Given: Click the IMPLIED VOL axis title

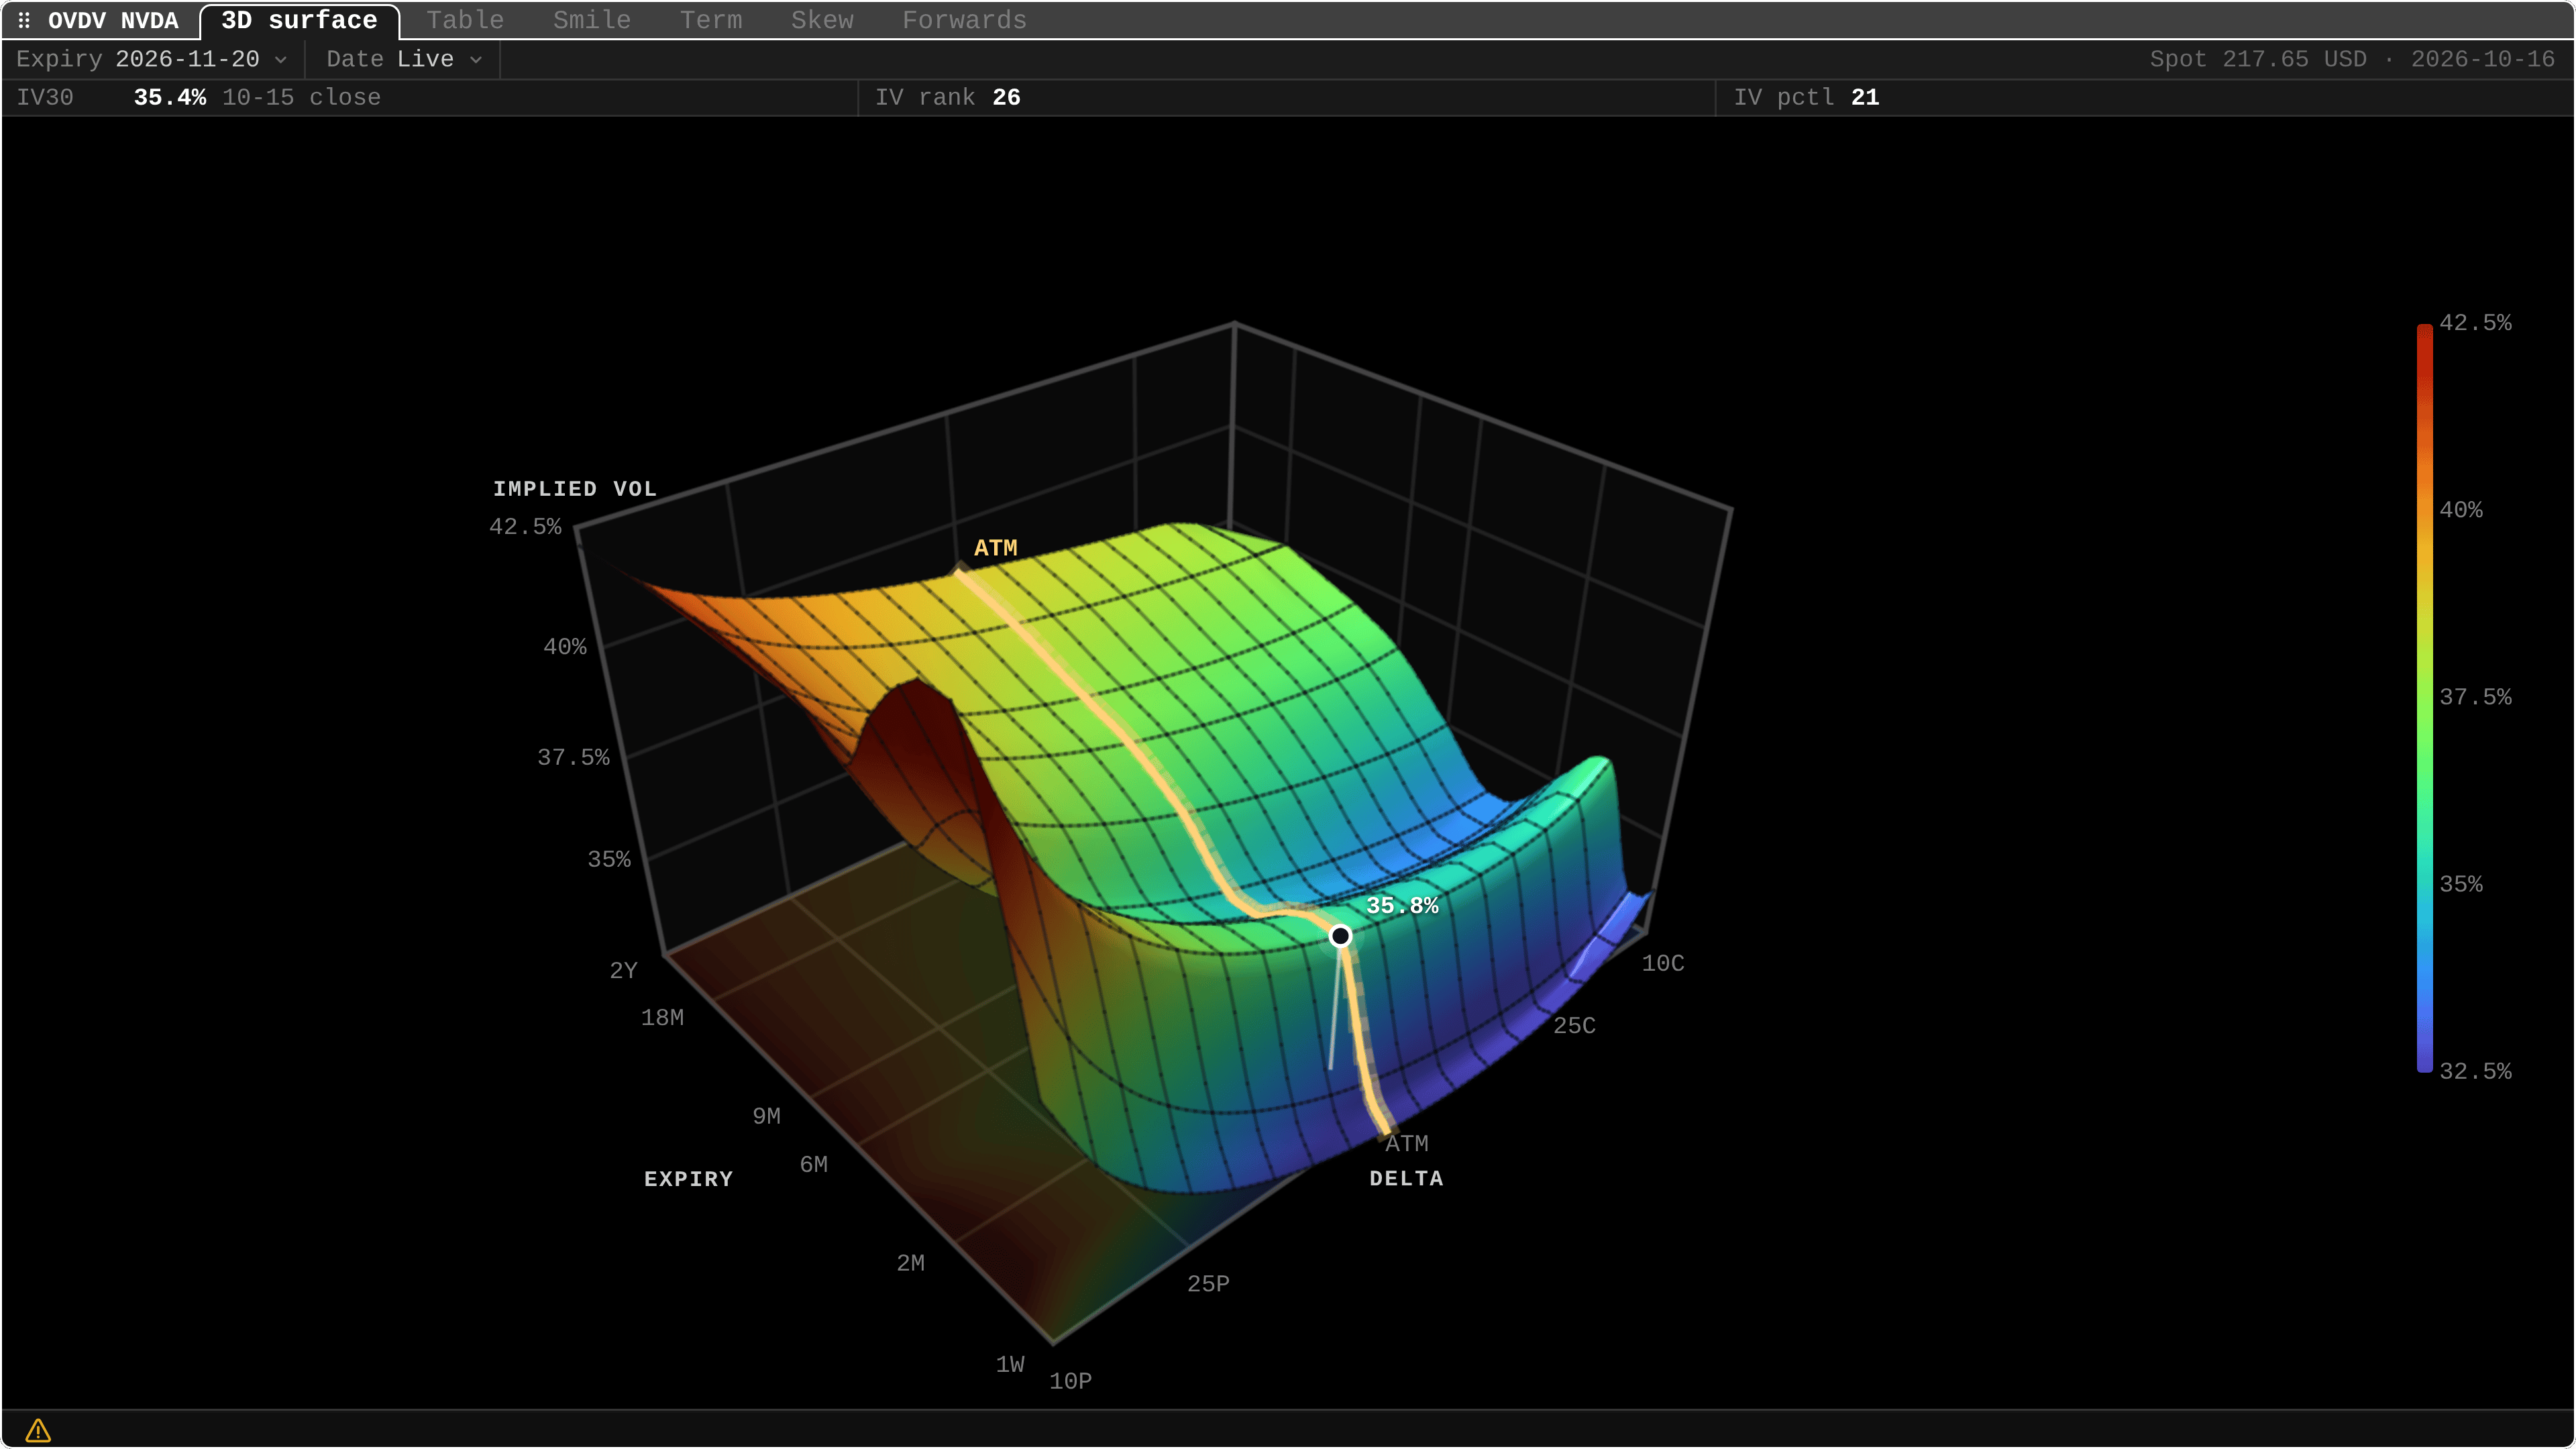Looking at the screenshot, I should [574, 489].
